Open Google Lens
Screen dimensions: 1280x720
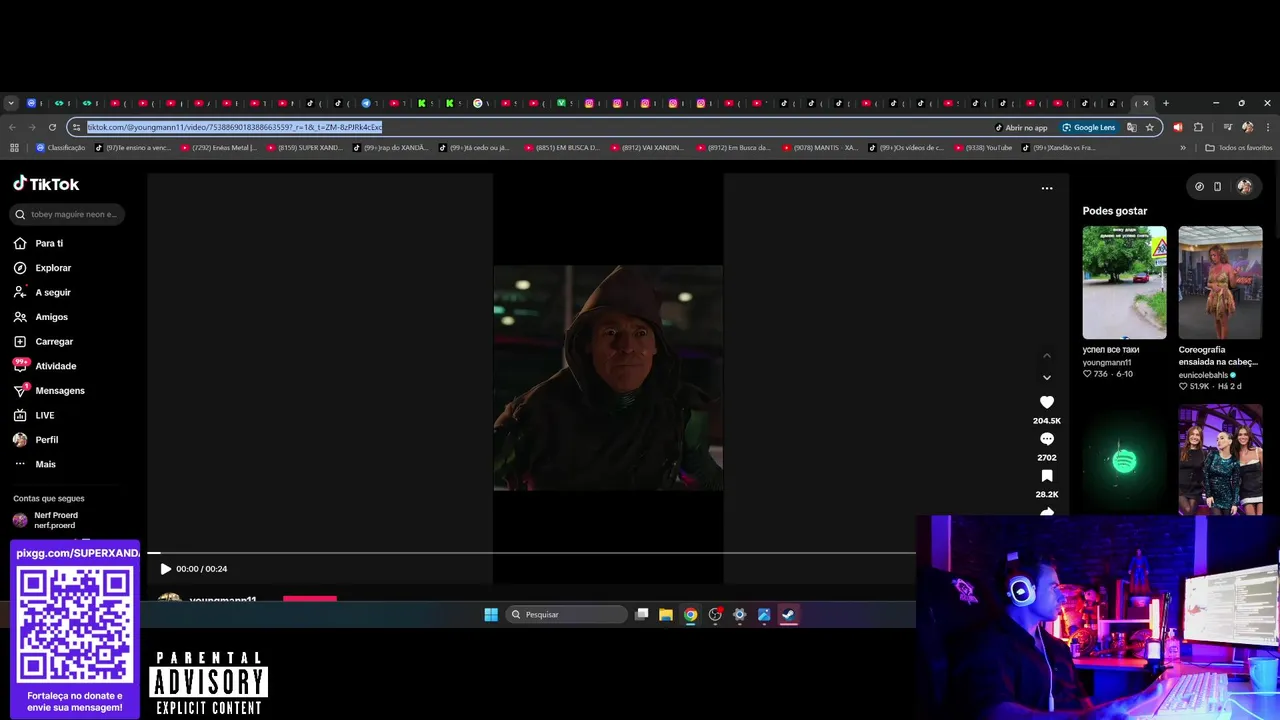pyautogui.click(x=1089, y=127)
